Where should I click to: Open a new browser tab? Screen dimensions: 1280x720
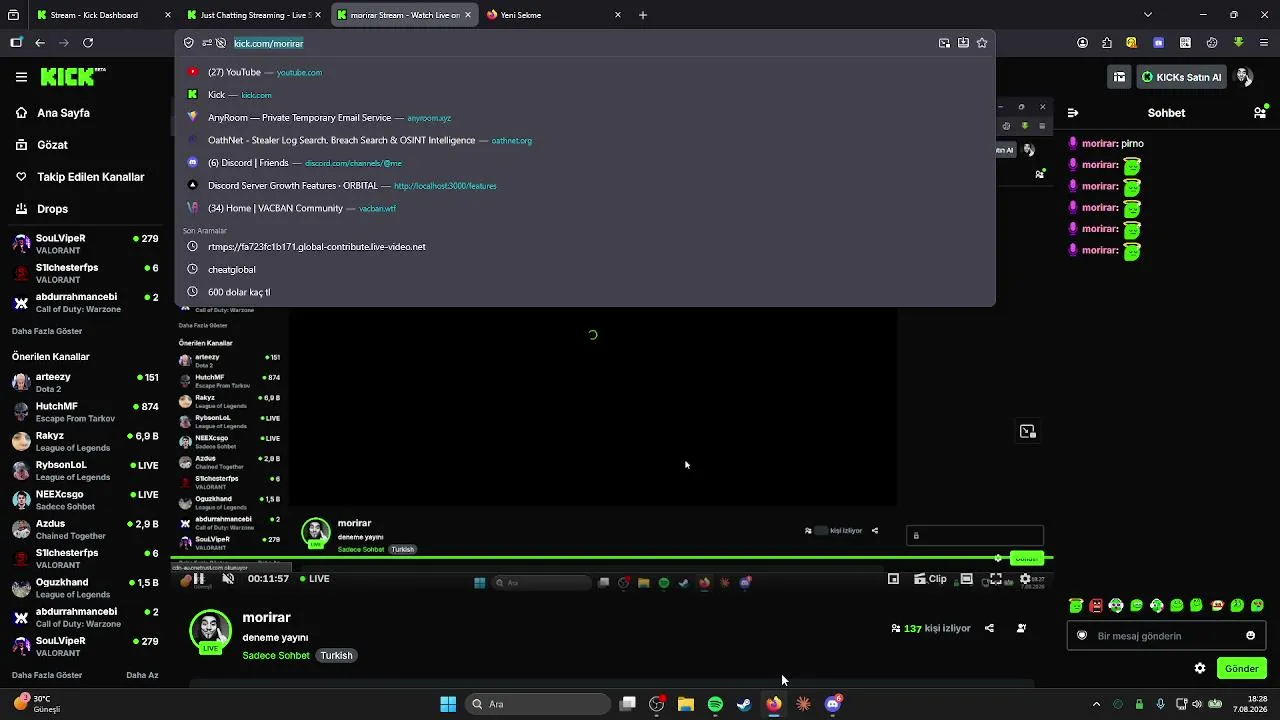point(643,15)
